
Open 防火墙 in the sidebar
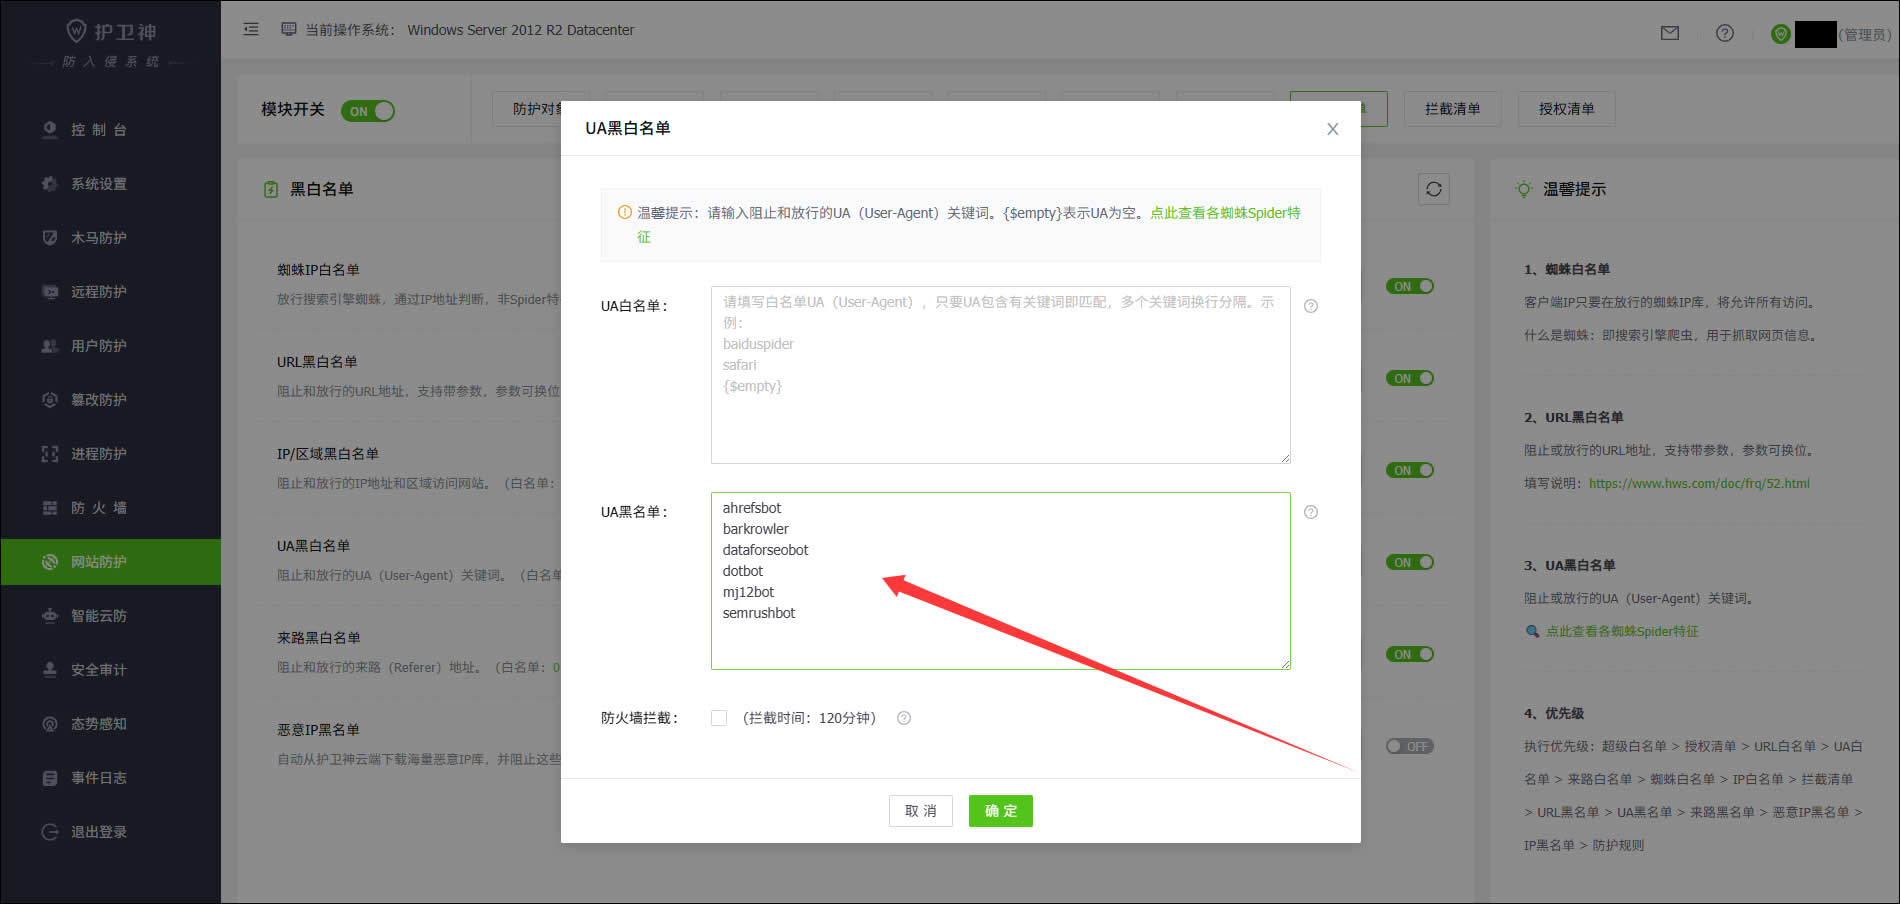(x=98, y=508)
